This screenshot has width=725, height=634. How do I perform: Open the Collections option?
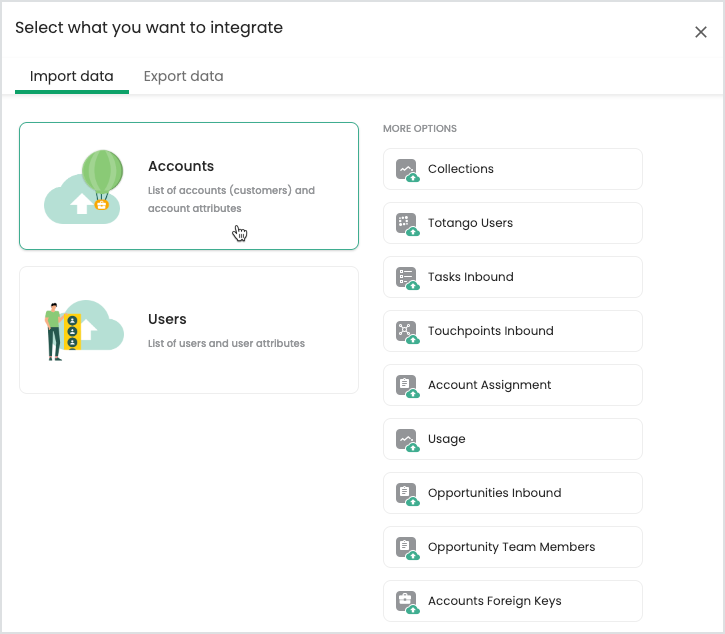[513, 169]
